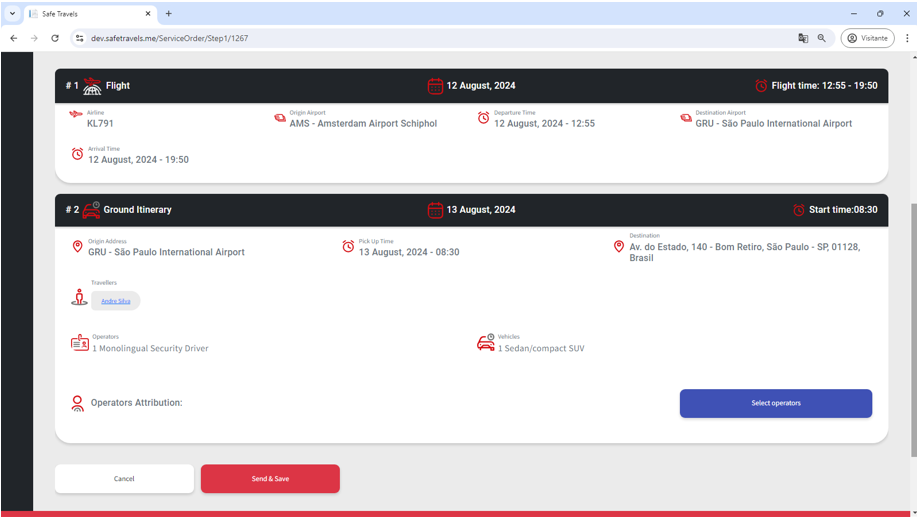Expand the tab search dropdown arrow
This screenshot has height=517, width=917.
pyautogui.click(x=13, y=14)
